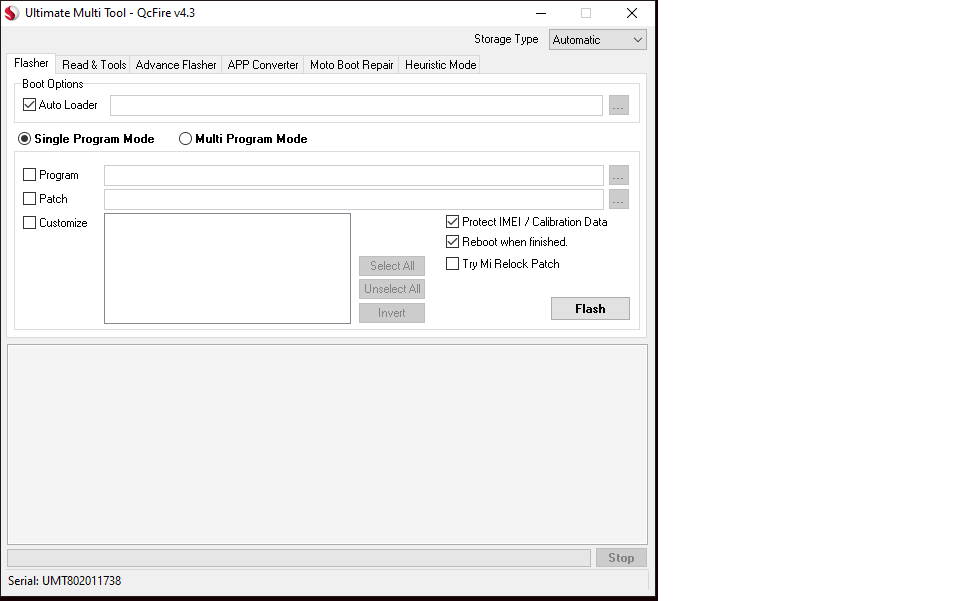Screen dimensions: 960x601
Task: Disable Protect IMEI / Calibration Data
Action: click(x=452, y=222)
